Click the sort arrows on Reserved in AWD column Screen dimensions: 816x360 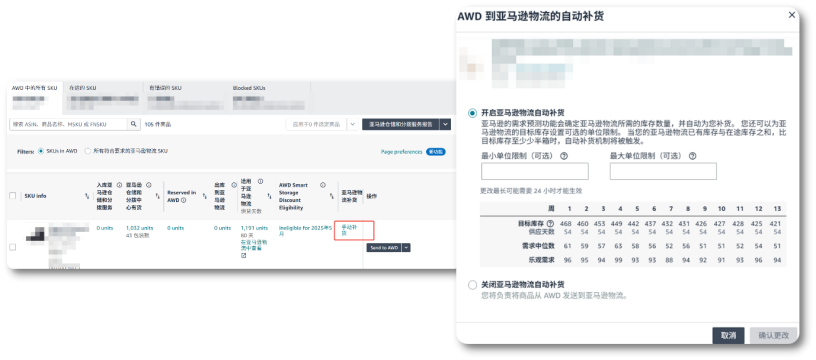[x=205, y=196]
